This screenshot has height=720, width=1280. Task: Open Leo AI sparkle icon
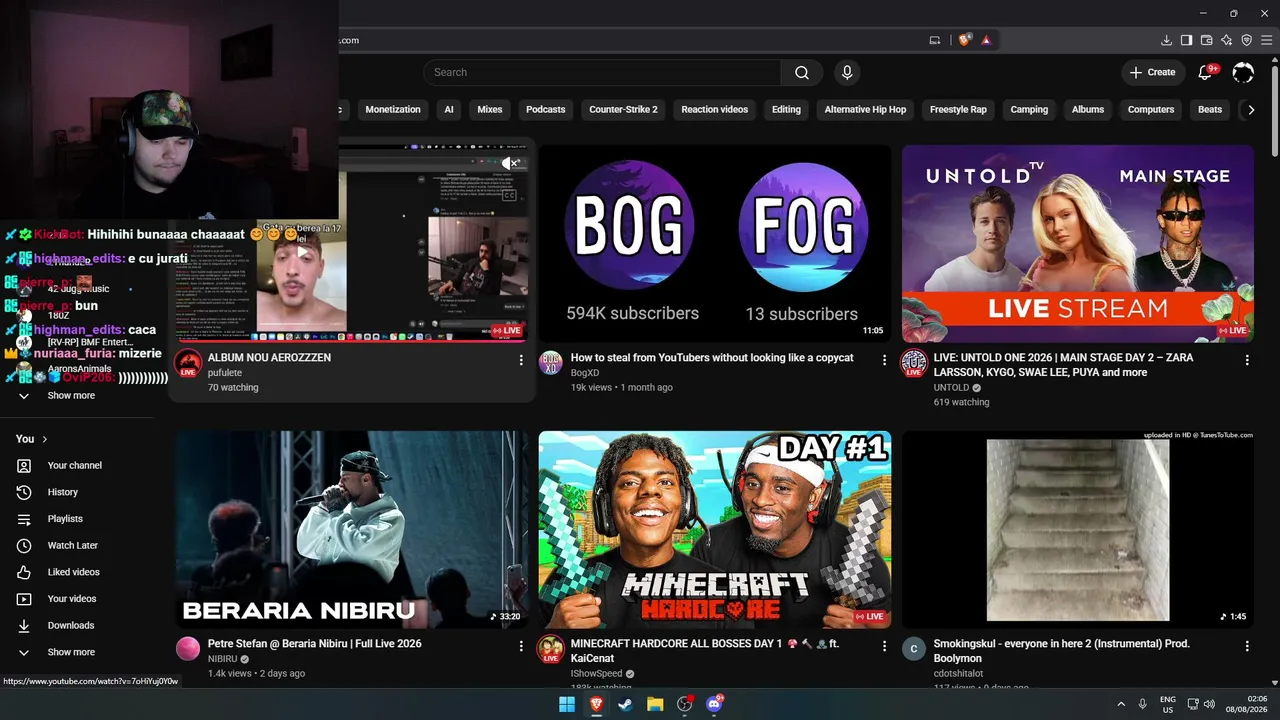(x=1226, y=40)
